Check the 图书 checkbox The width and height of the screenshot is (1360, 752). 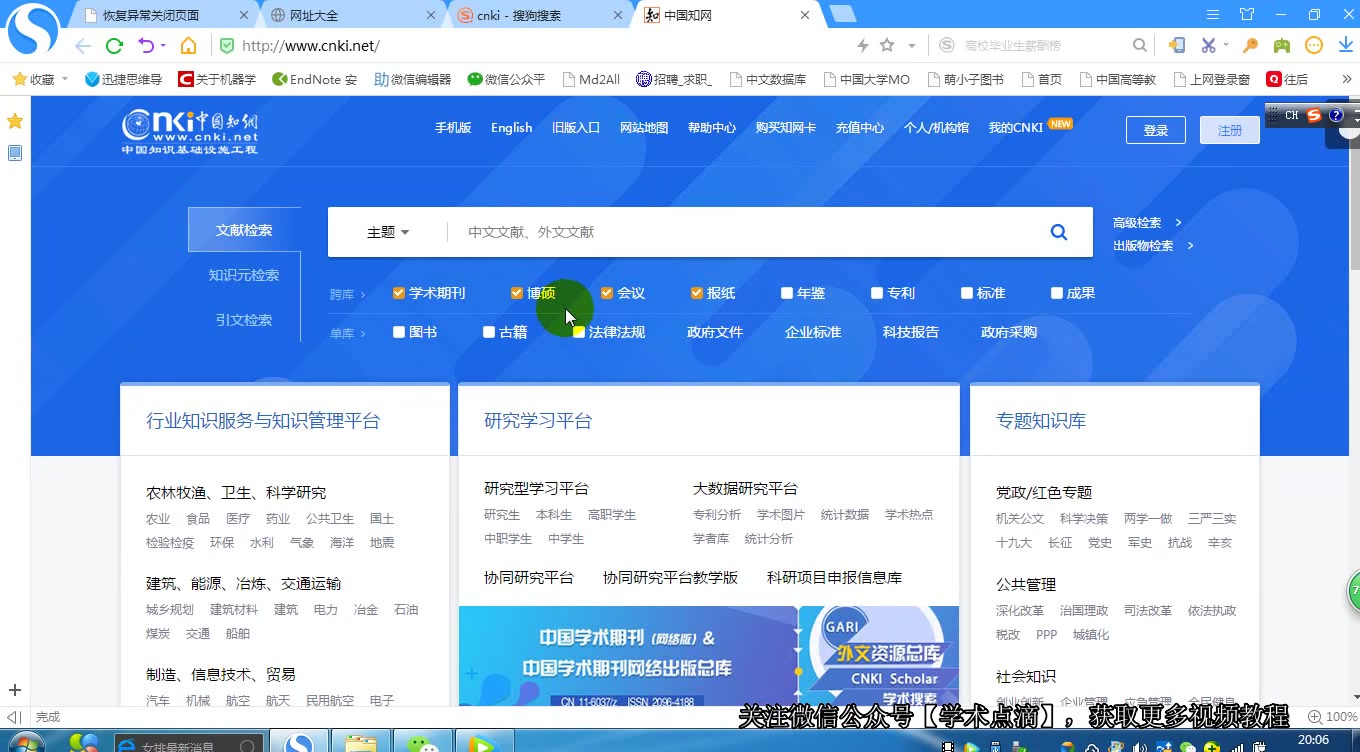(399, 332)
